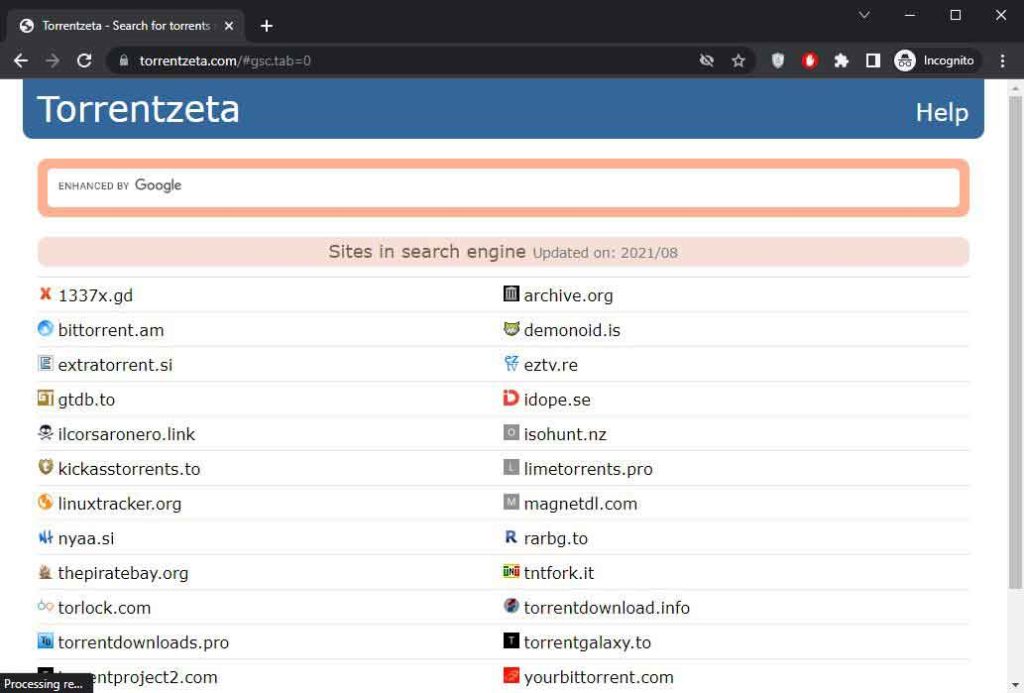Screen dimensions: 1024x693
Task: Click the red hand blocker extension icon
Action: tap(809, 61)
